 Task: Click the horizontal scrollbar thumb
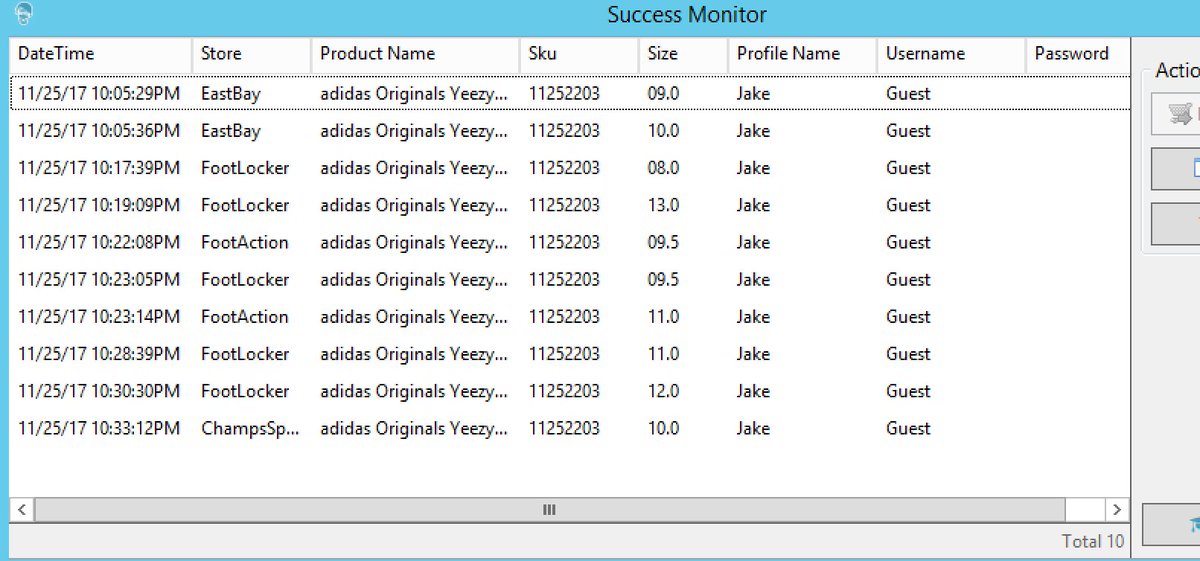tap(549, 510)
